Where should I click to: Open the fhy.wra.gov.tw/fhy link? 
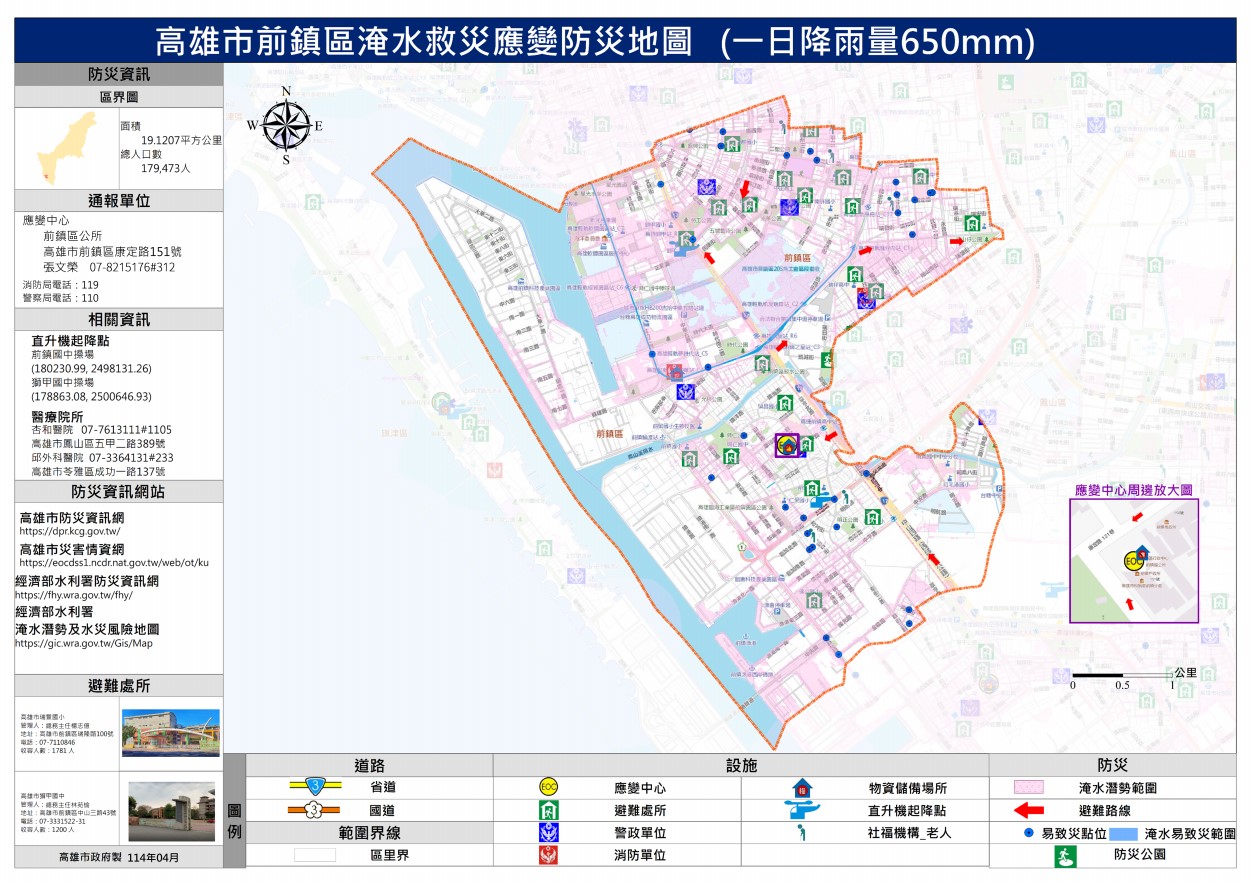(74, 595)
